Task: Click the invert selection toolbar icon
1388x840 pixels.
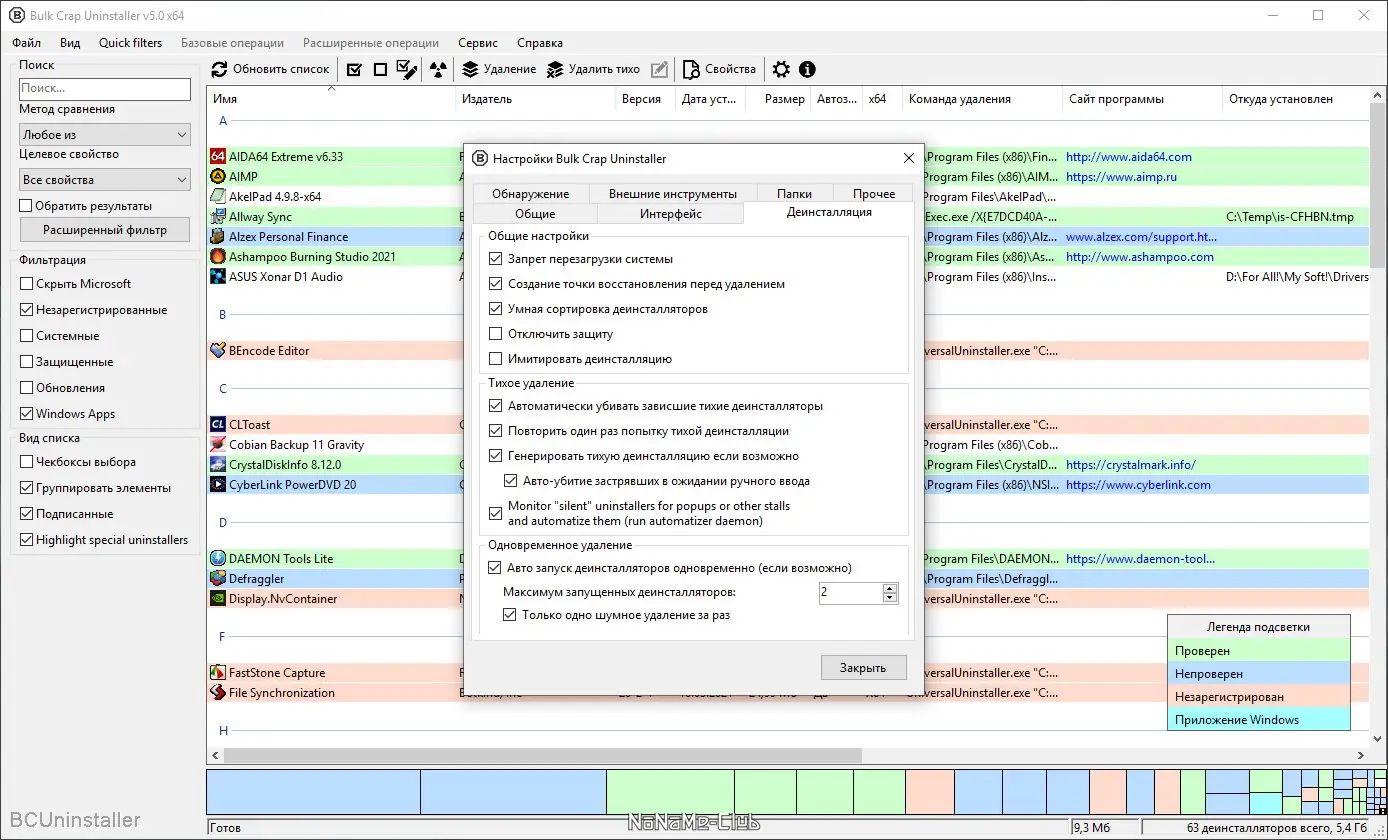Action: click(406, 69)
